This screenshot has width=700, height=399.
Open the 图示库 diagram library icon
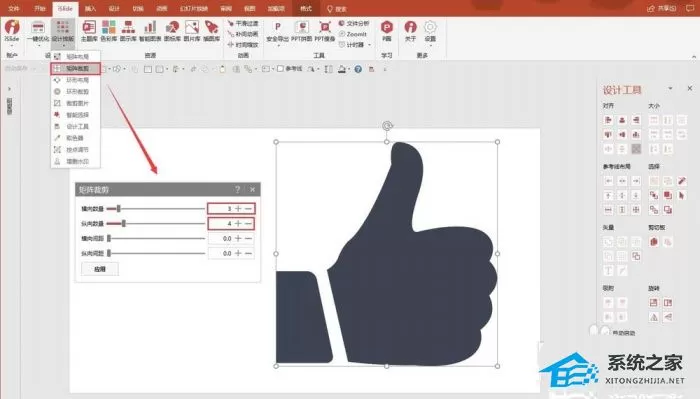click(x=128, y=31)
